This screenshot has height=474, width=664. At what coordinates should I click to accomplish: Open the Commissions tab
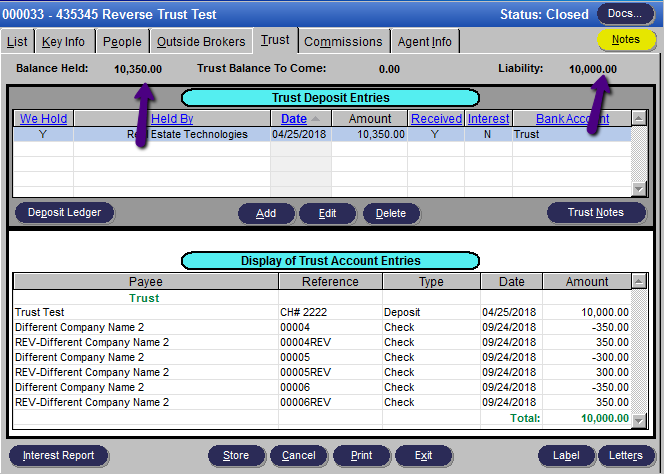[x=343, y=42]
